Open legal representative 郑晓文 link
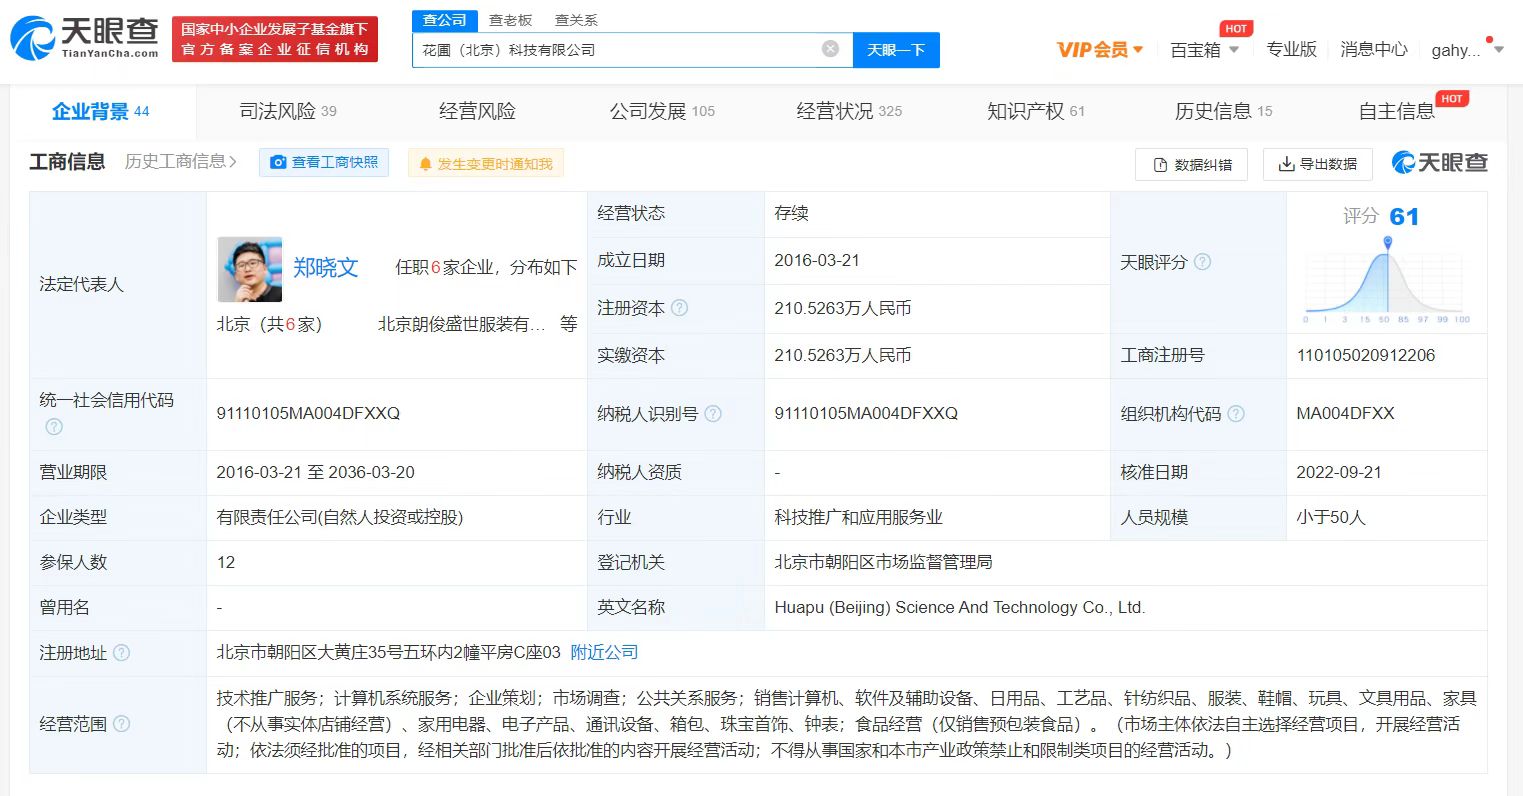The width and height of the screenshot is (1523, 796). 326,267
